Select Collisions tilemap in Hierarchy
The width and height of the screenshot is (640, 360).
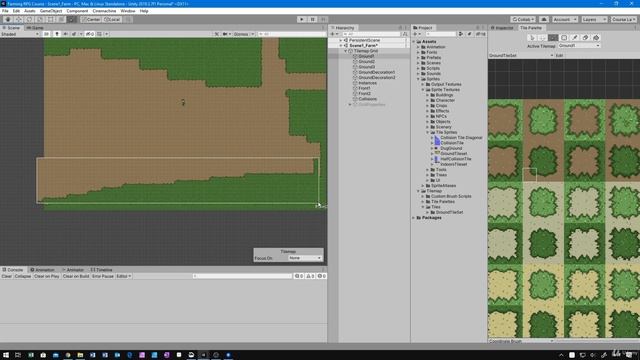pyautogui.click(x=368, y=99)
